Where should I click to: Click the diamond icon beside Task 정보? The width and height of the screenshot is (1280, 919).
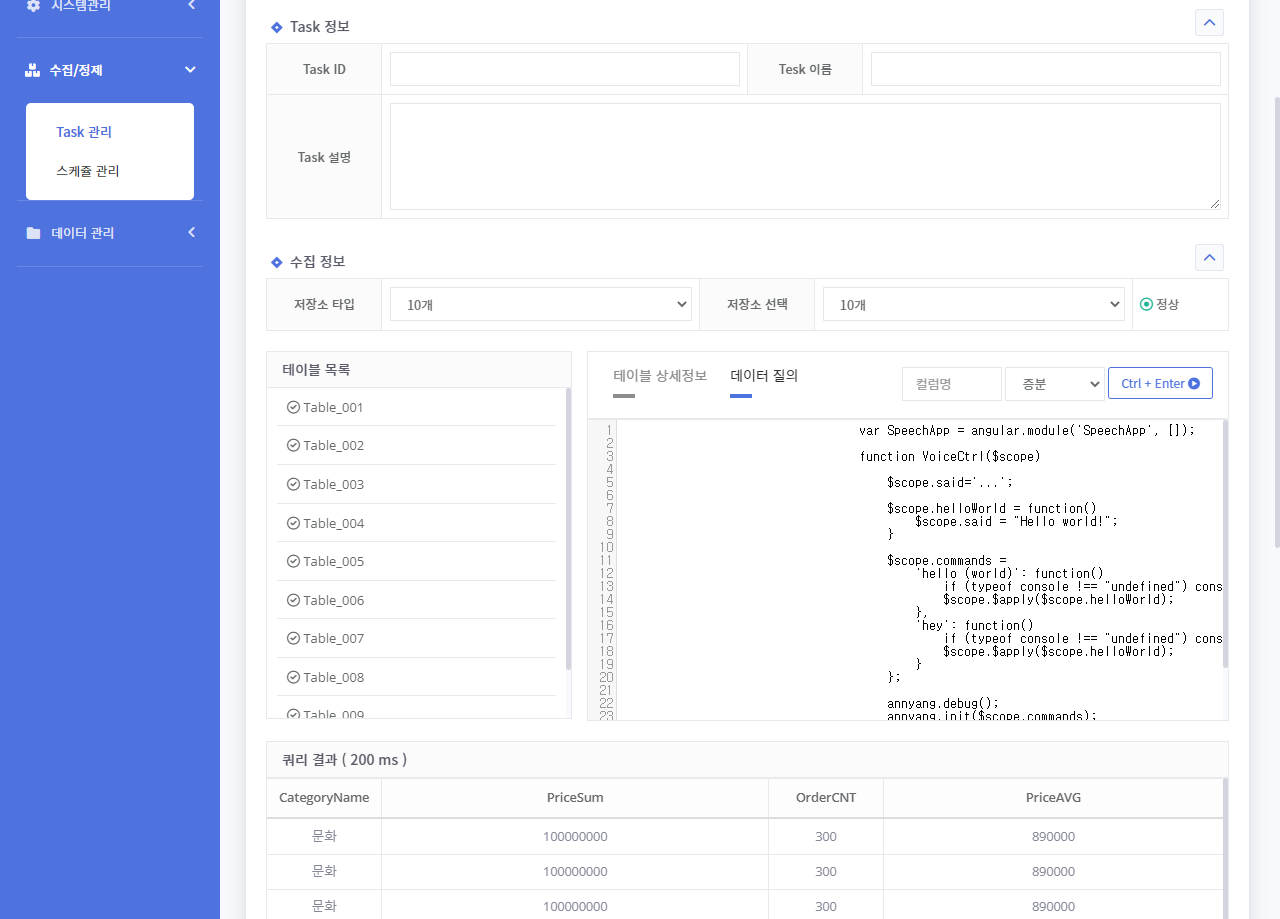tap(277, 27)
